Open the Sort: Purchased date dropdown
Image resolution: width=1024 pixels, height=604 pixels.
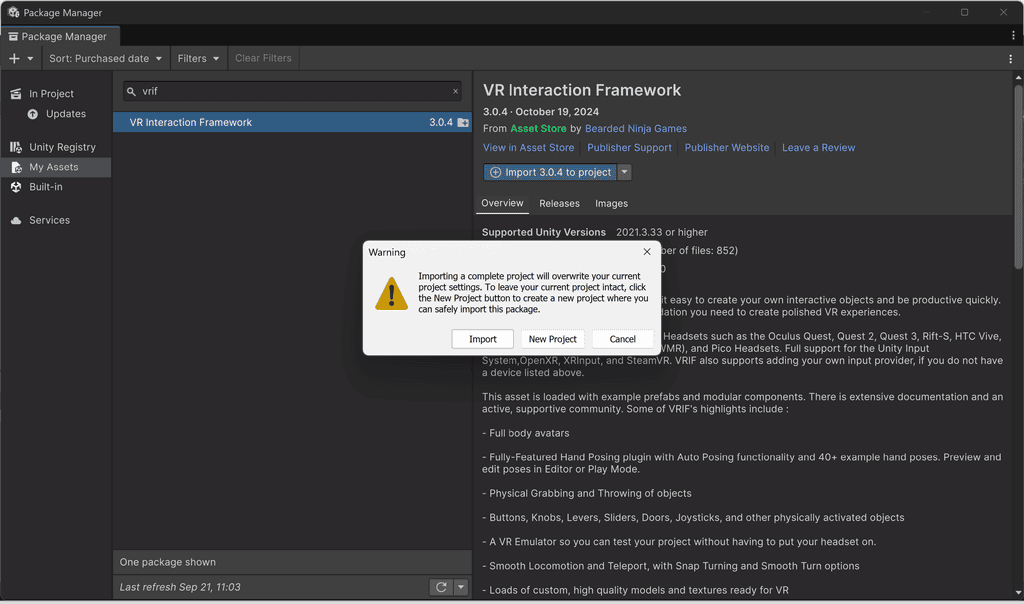(105, 59)
